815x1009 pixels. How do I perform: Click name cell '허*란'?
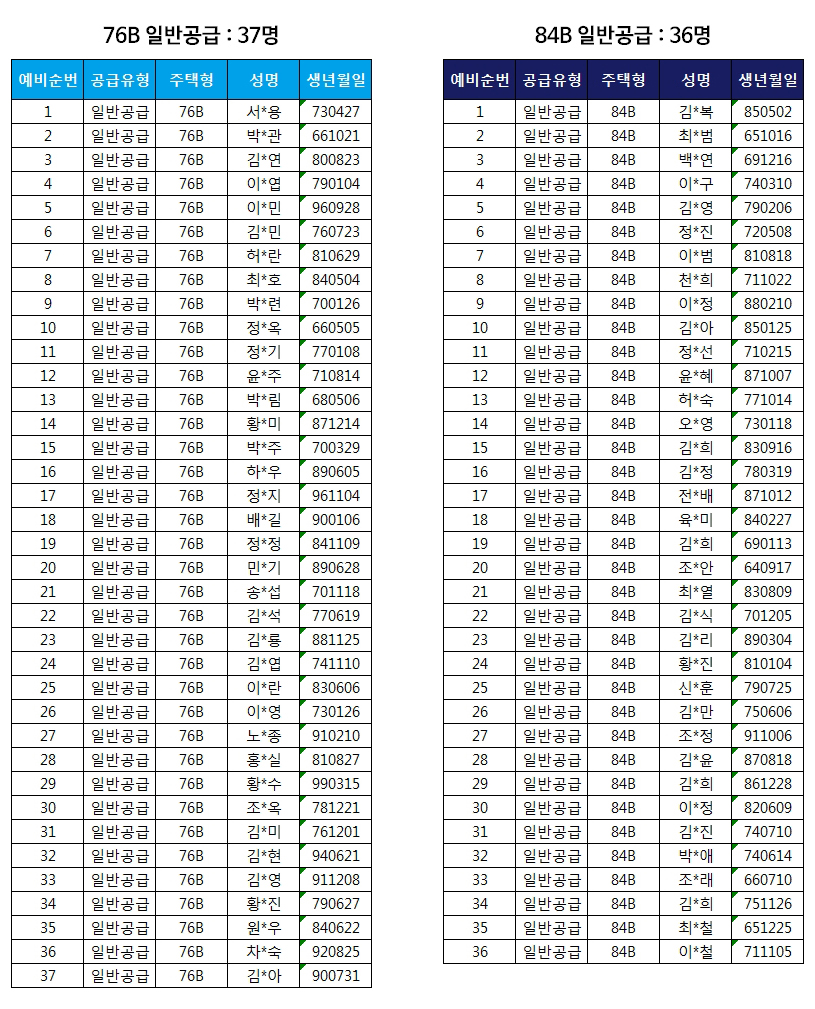click(264, 256)
